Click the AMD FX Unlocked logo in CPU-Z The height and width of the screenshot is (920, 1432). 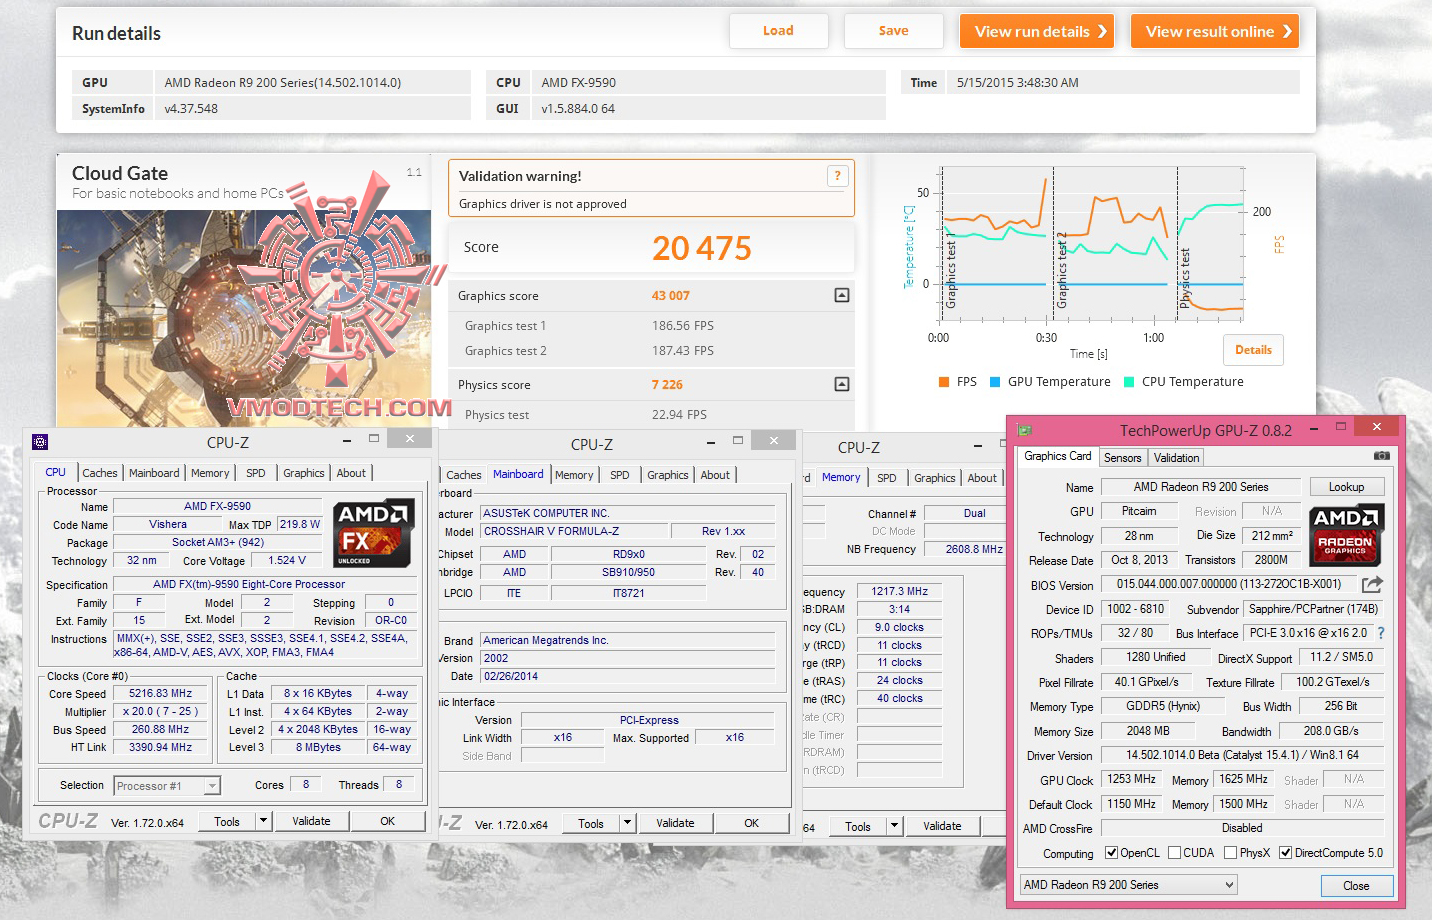click(374, 533)
